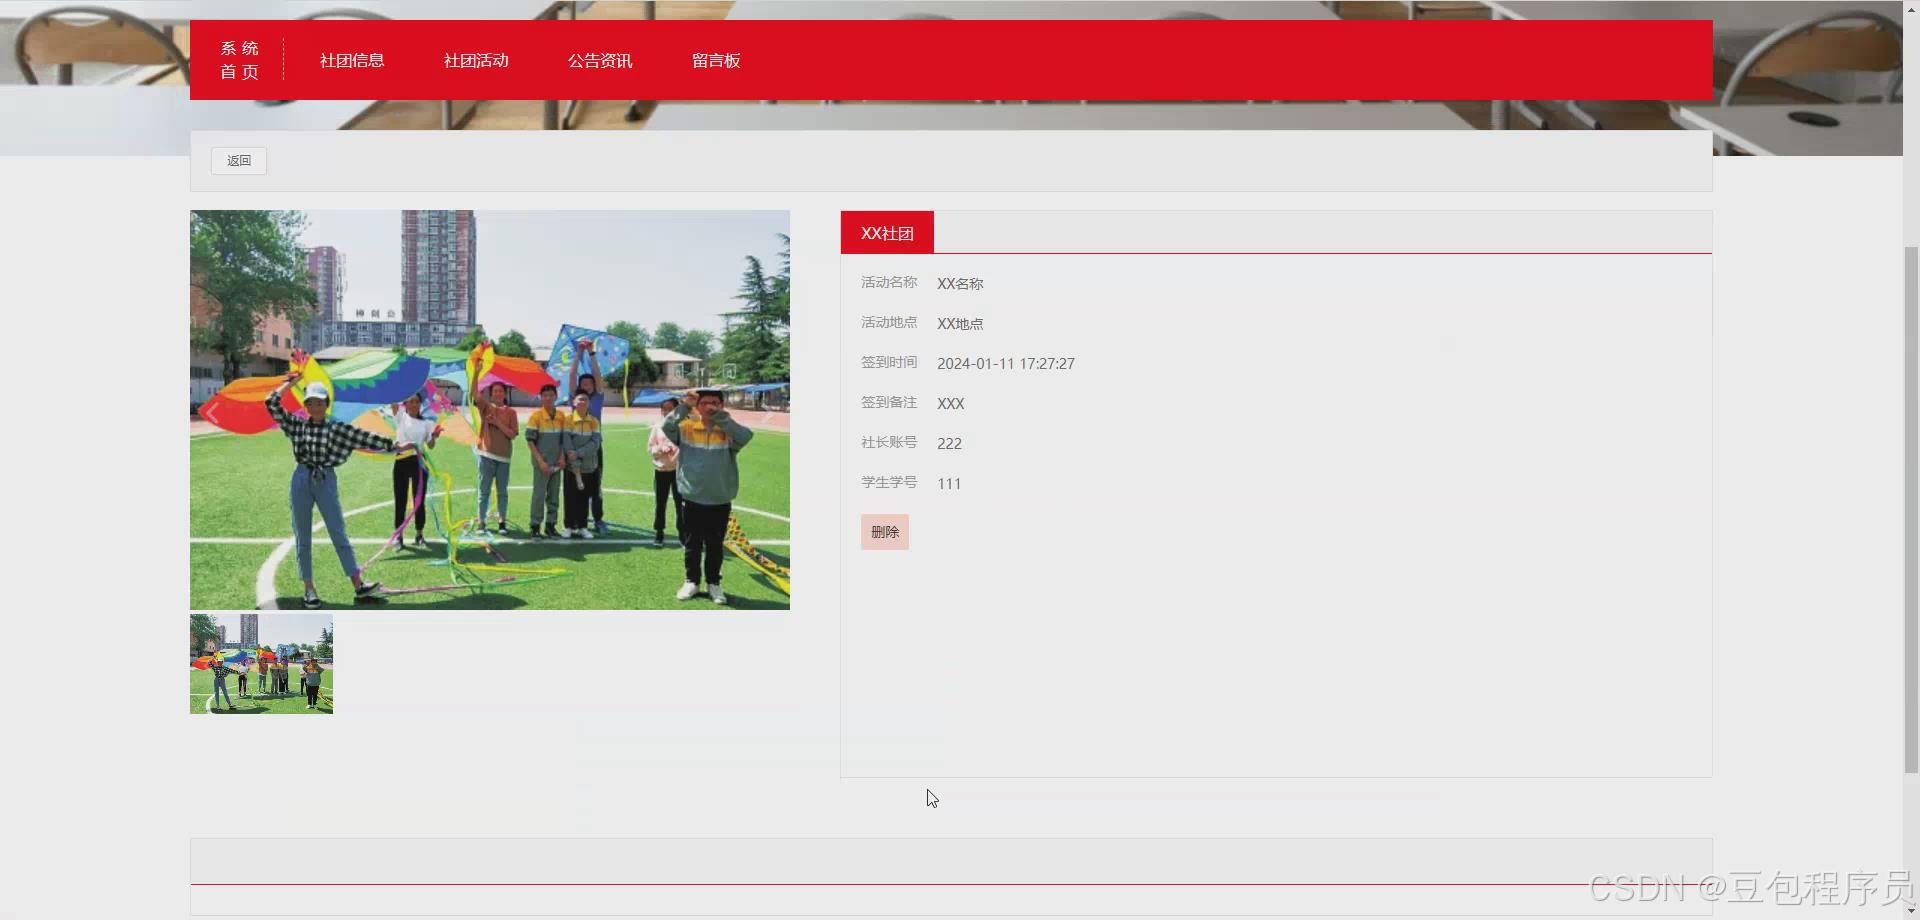1920x920 pixels.
Task: Select the XX社团 tab header
Action: [x=887, y=233]
